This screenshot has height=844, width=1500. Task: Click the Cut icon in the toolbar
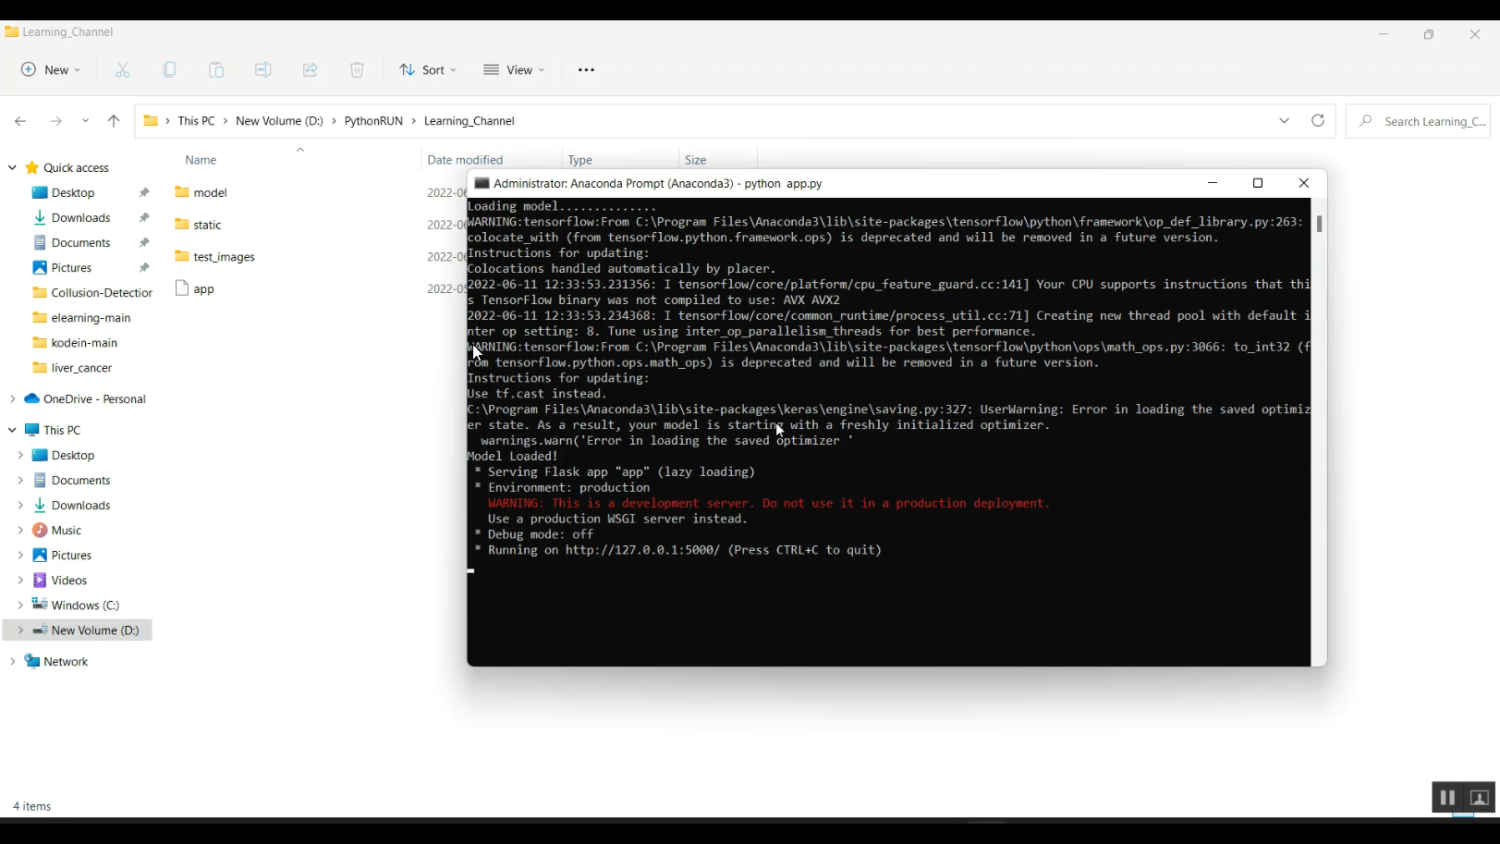point(123,70)
